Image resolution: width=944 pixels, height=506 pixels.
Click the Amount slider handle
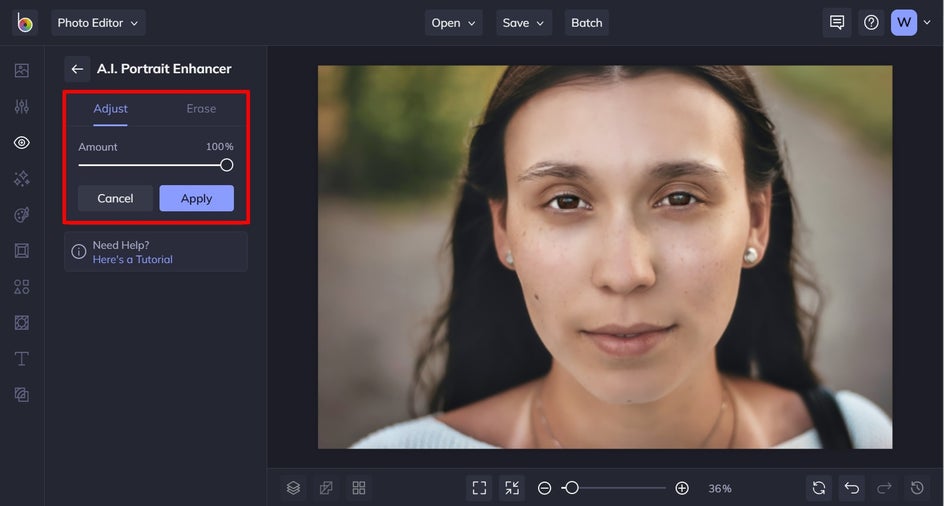coord(226,165)
